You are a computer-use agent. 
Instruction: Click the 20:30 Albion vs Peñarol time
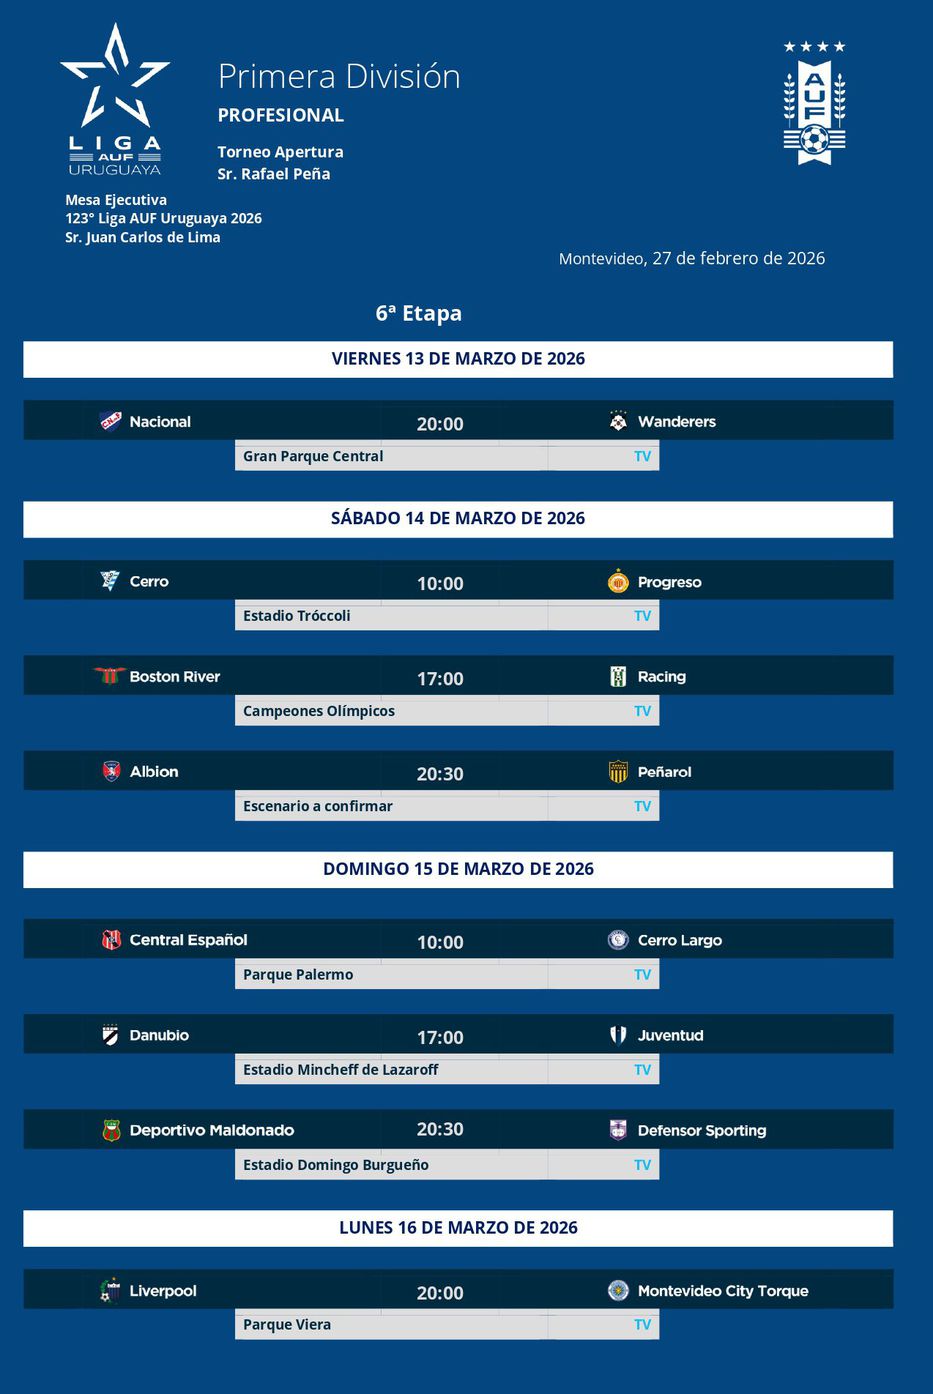[440, 773]
